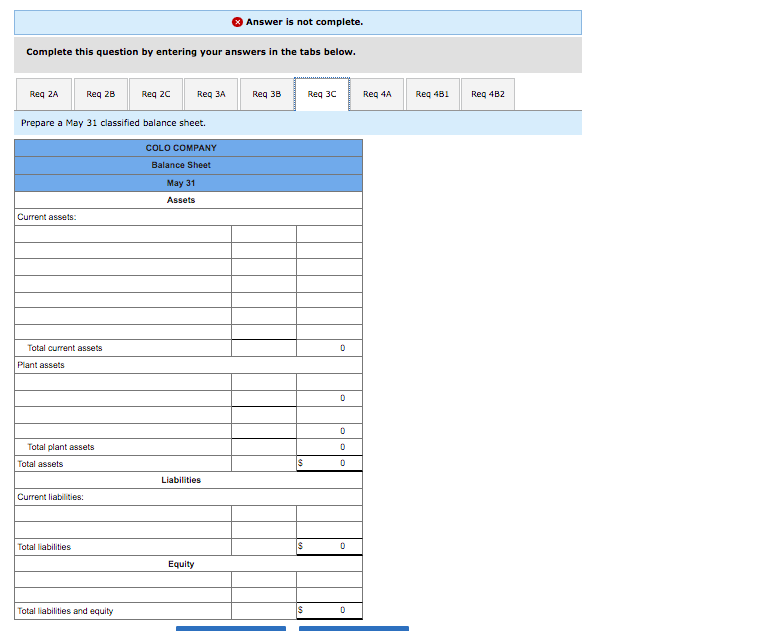The width and height of the screenshot is (768, 631).
Task: Switch to the Req 4A tab
Action: pyautogui.click(x=377, y=94)
